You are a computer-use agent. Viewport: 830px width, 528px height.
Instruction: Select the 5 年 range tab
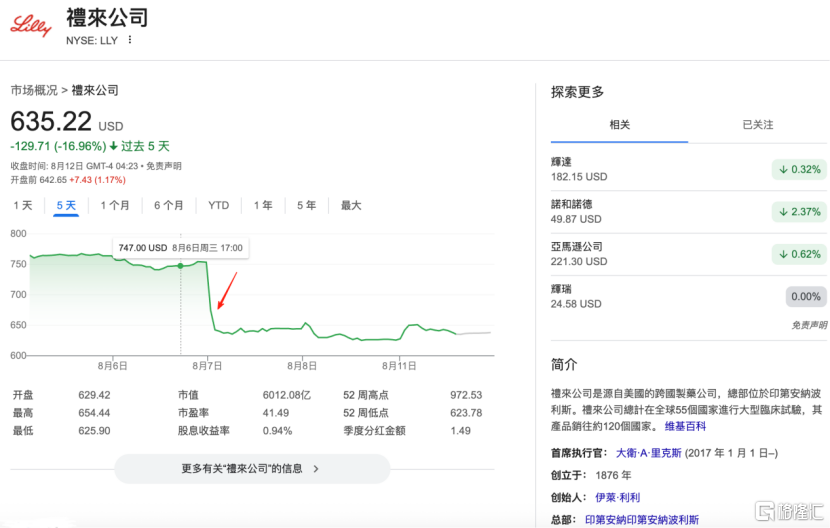click(306, 205)
